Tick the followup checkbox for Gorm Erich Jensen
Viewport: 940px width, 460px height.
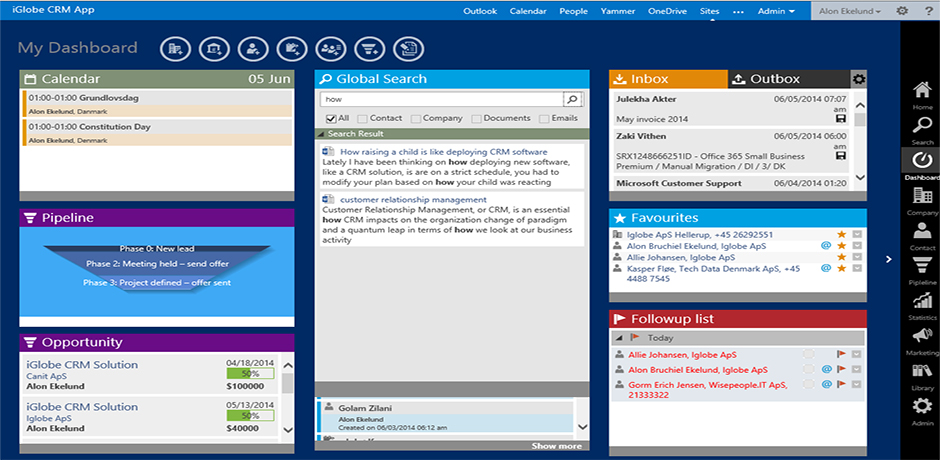(809, 384)
